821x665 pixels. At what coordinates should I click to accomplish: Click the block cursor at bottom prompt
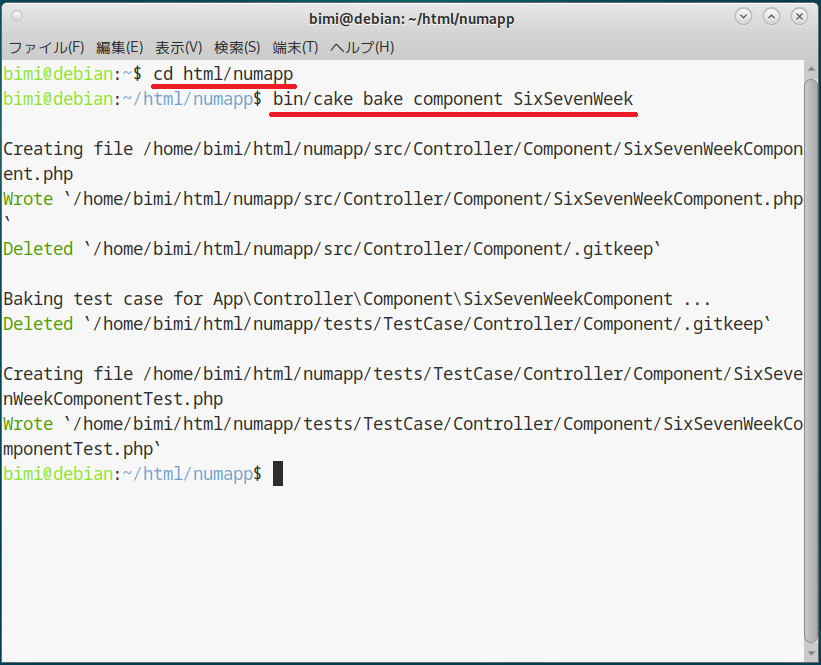coord(278,474)
